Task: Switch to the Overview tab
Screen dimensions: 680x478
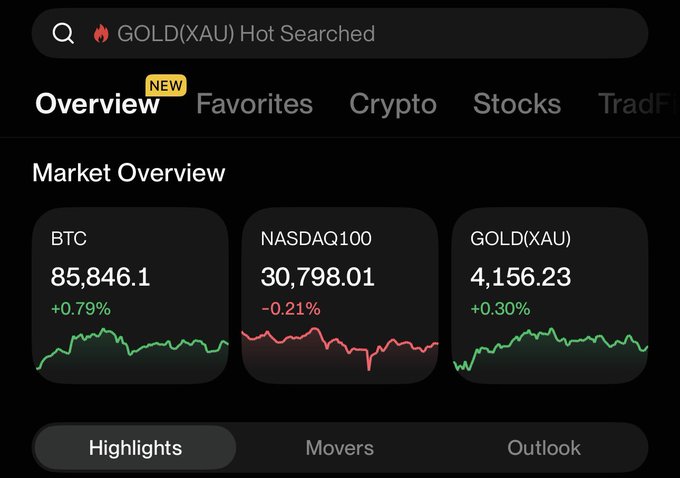Action: click(x=98, y=104)
